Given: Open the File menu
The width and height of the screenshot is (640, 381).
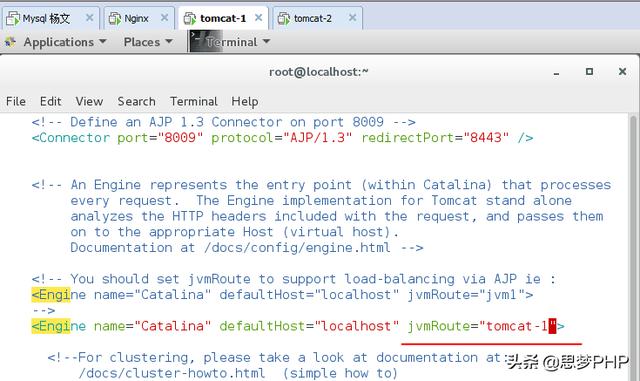Looking at the screenshot, I should (16, 101).
